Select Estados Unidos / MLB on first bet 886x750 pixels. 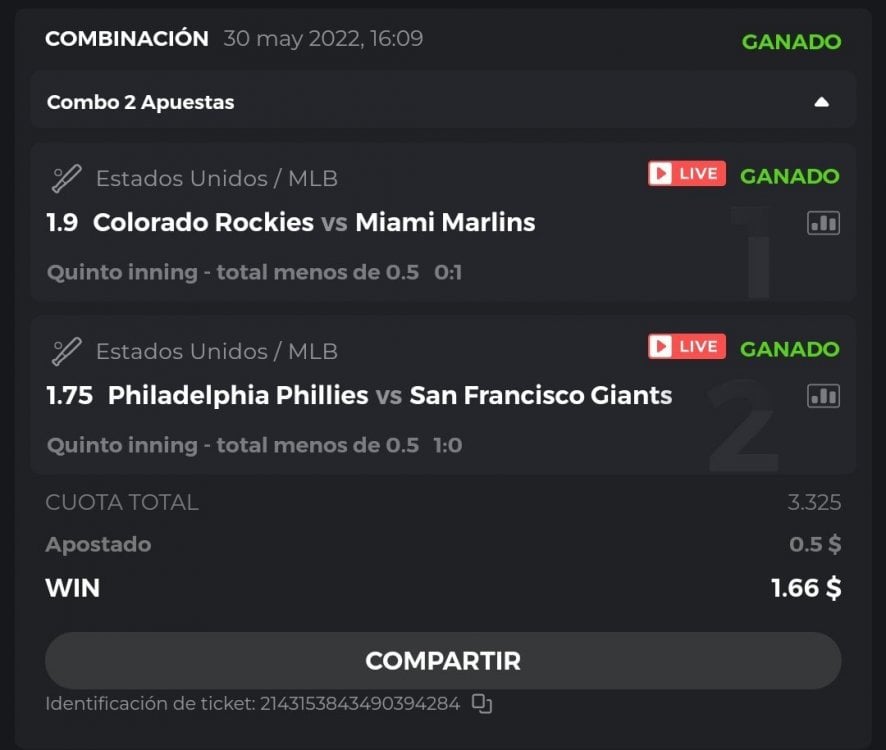tap(216, 179)
